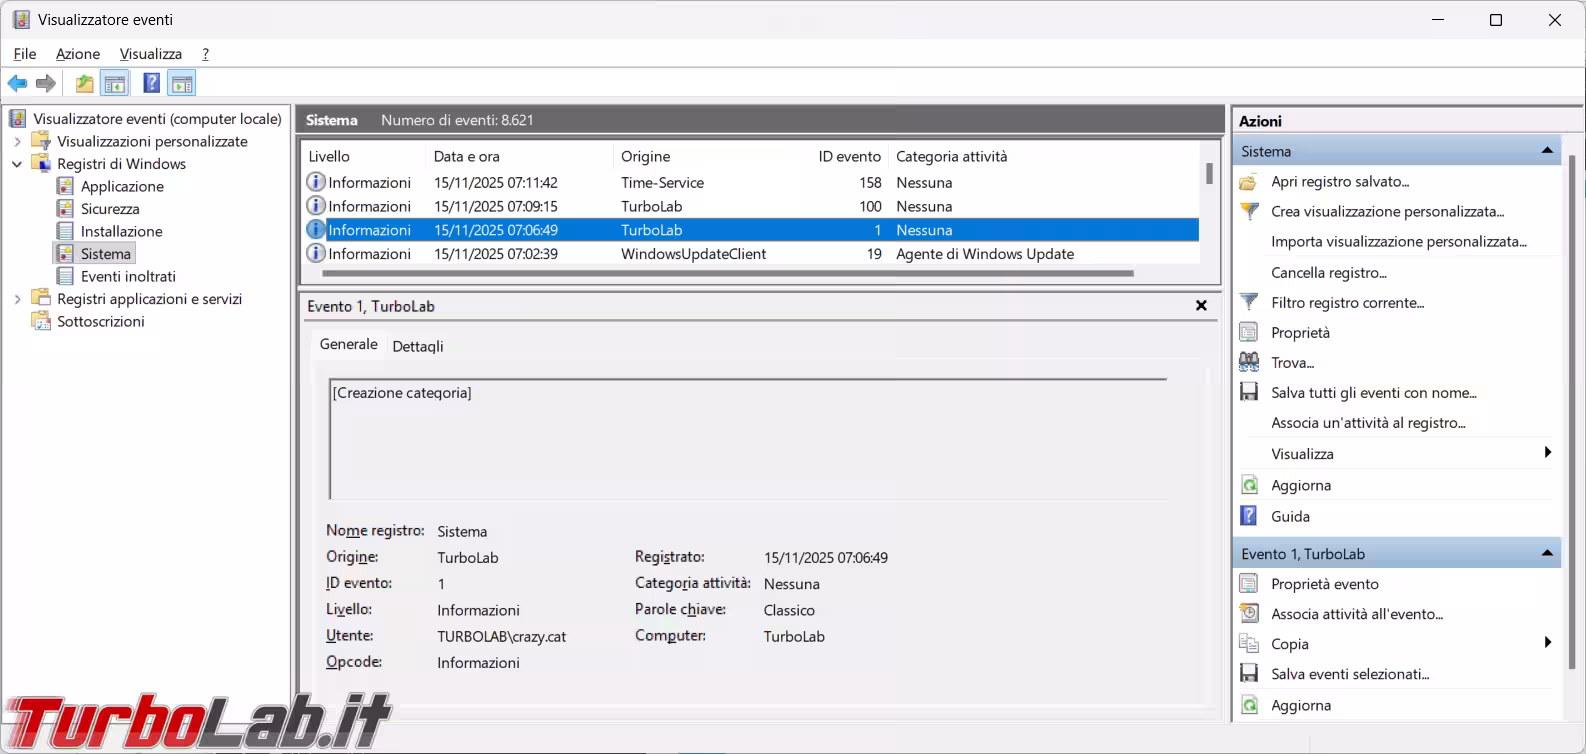Collapse the Registri di Windows node
The height and width of the screenshot is (754, 1586).
point(17,164)
